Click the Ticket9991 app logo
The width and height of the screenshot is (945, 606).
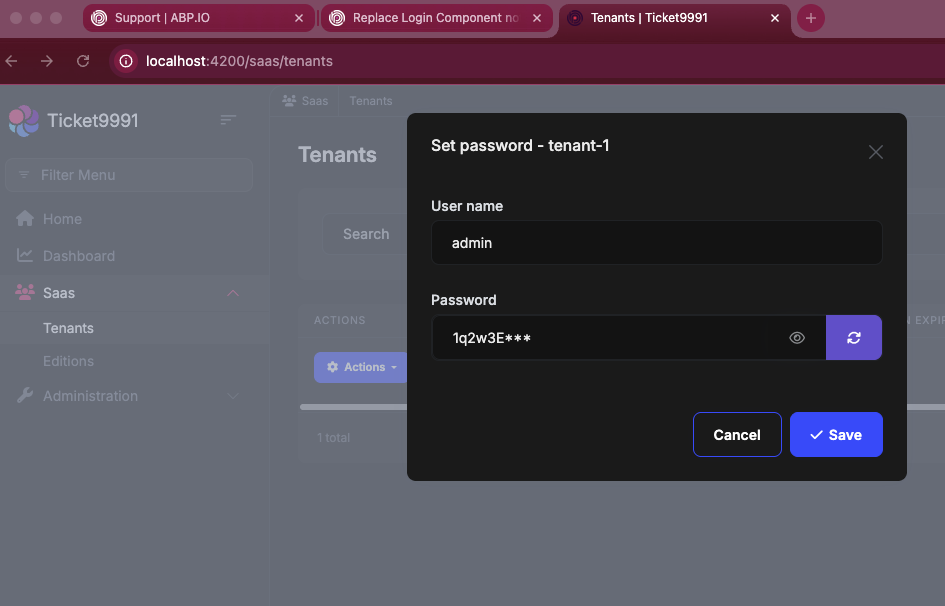pyautogui.click(x=24, y=121)
